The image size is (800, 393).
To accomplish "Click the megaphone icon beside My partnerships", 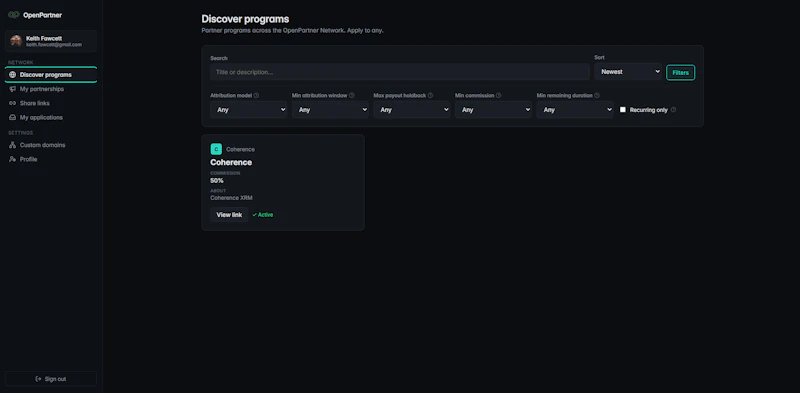I will coord(13,89).
